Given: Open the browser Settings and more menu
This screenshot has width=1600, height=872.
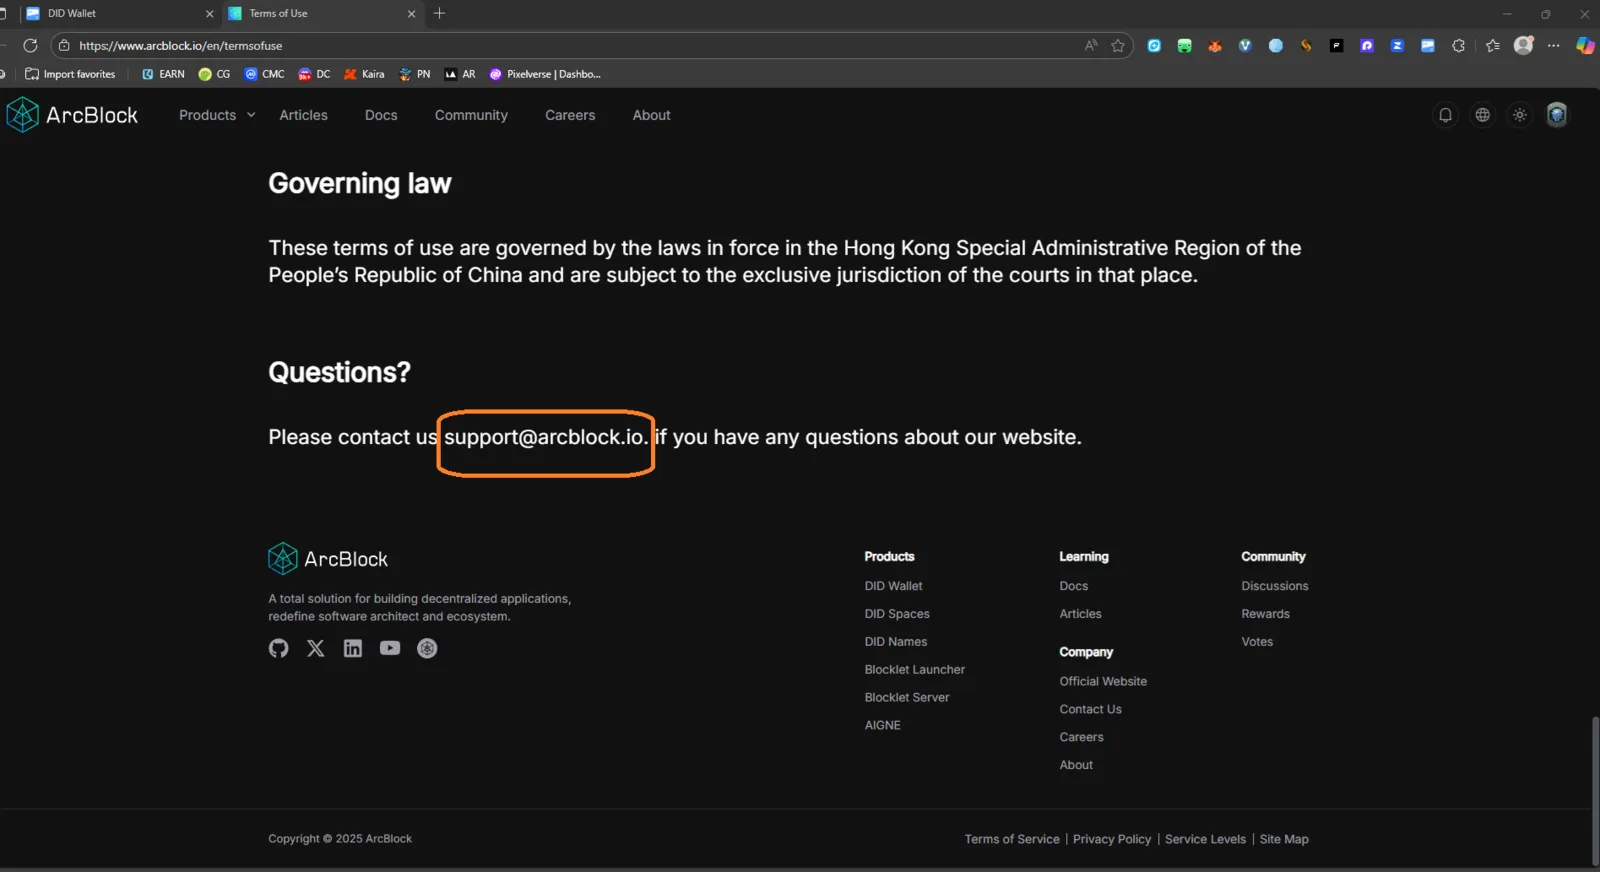Looking at the screenshot, I should [x=1554, y=45].
